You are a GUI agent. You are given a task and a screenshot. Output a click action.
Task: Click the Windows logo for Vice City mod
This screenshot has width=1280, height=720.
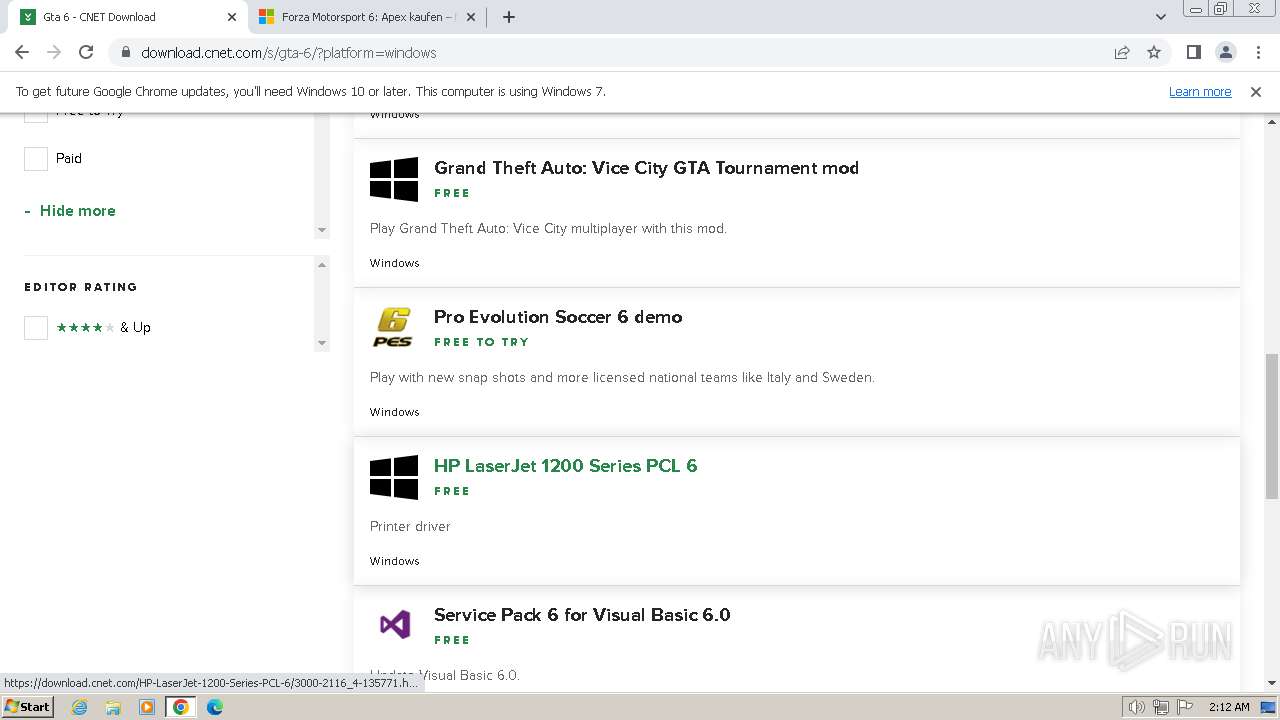click(394, 180)
